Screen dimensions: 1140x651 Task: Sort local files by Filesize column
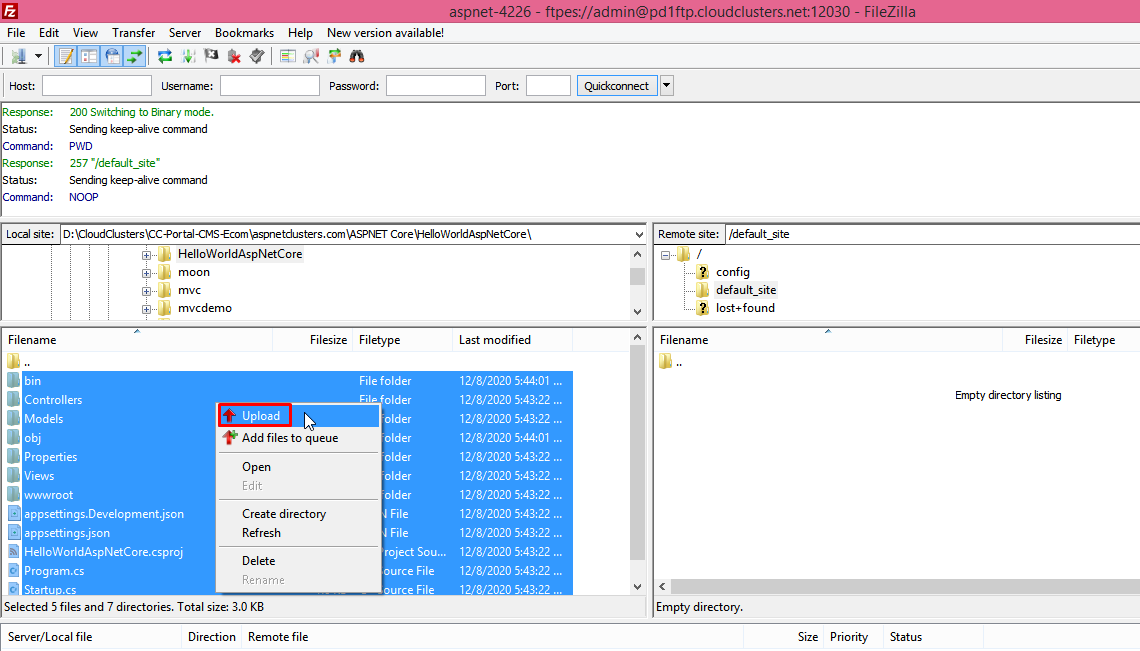pyautogui.click(x=313, y=340)
